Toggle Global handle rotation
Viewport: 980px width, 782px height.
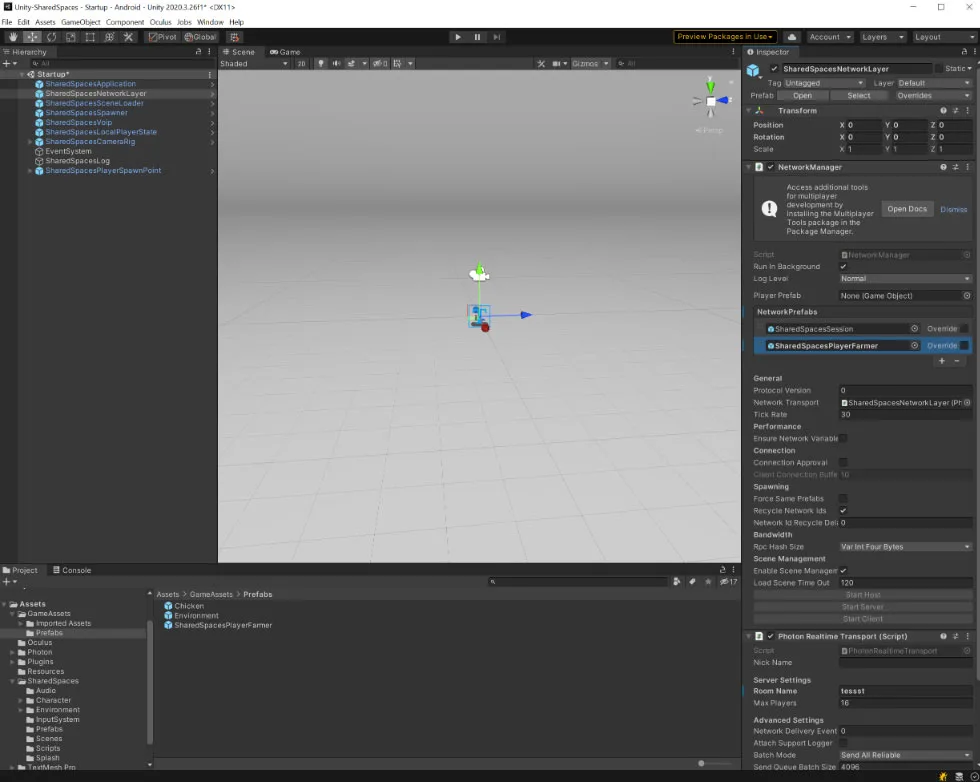click(200, 37)
